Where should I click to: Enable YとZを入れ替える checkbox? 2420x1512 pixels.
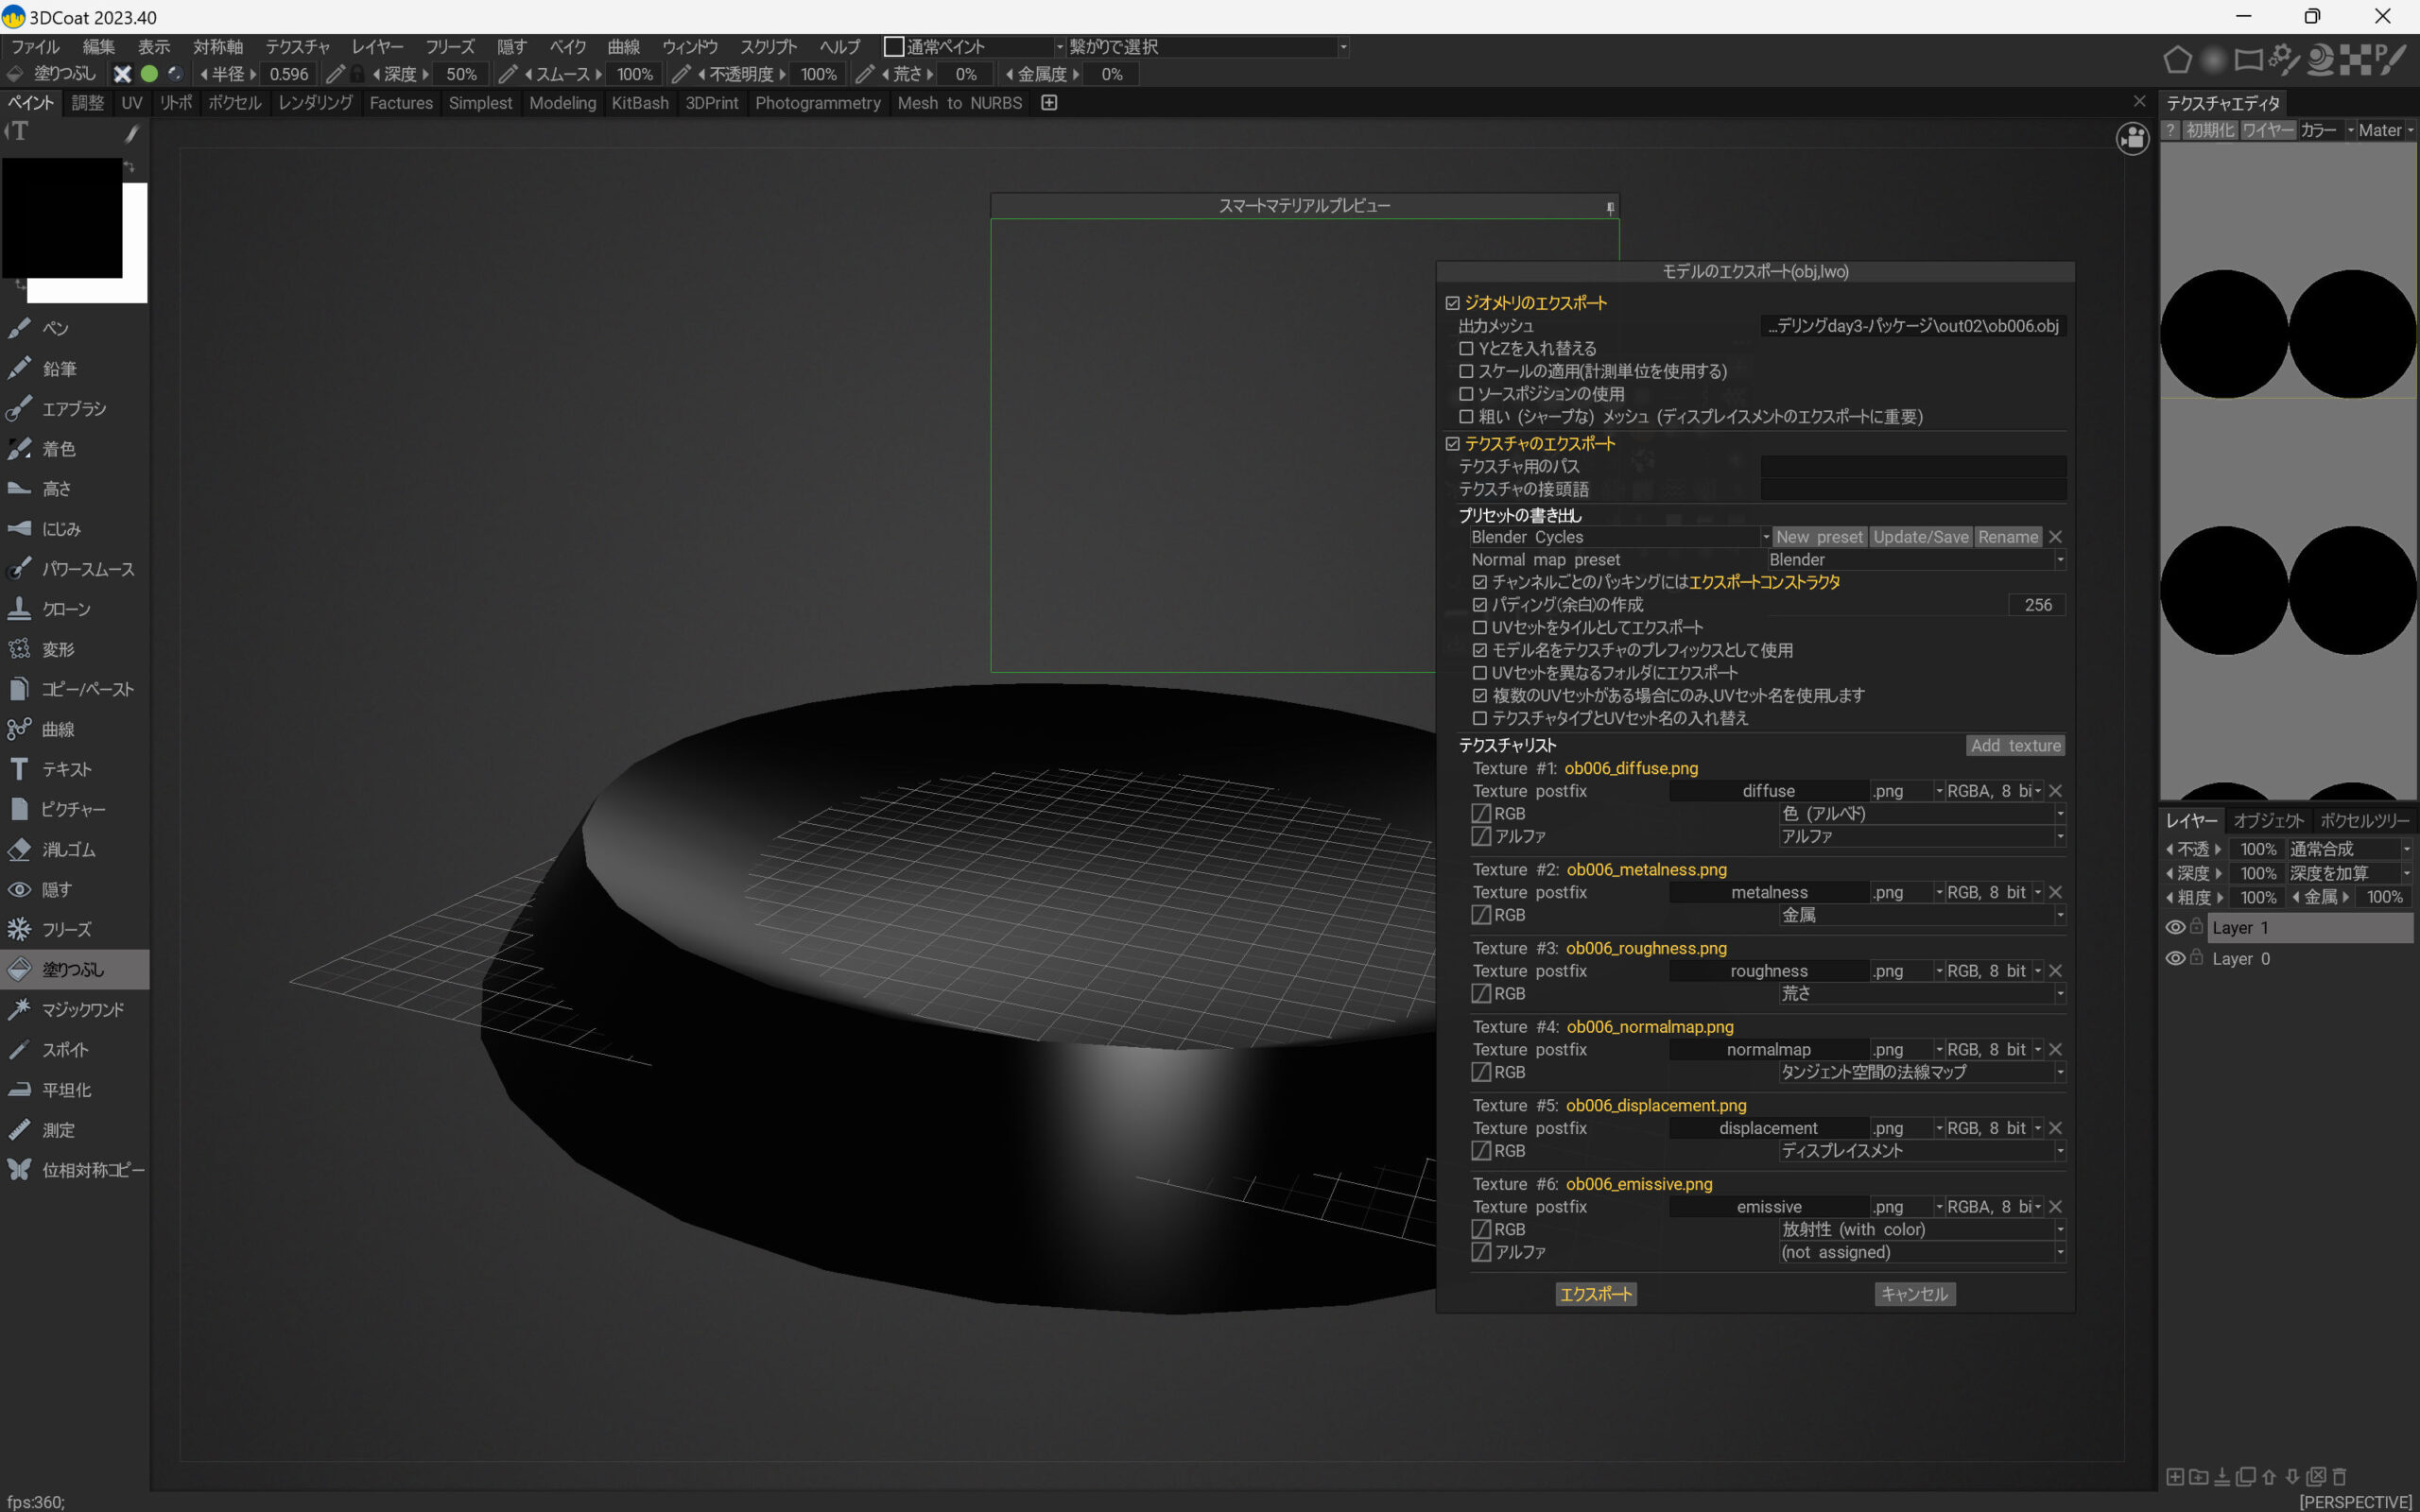(x=1466, y=349)
